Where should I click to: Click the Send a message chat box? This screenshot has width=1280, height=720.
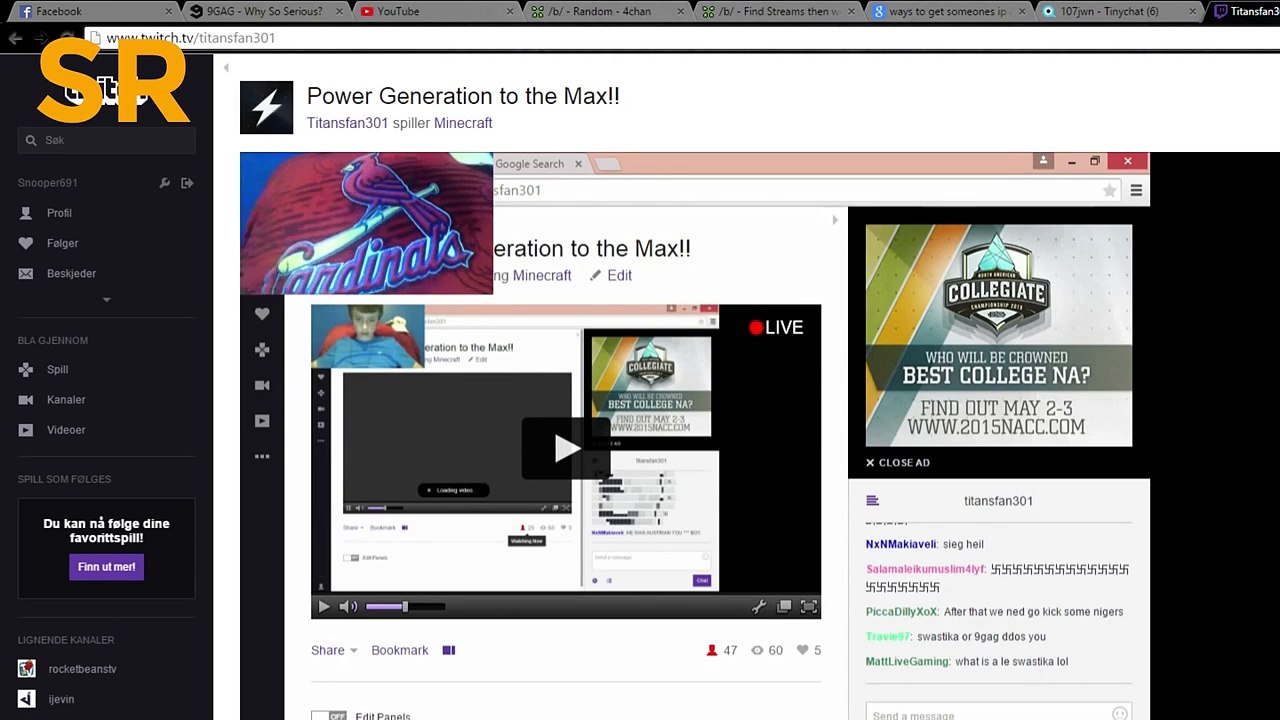pos(999,714)
